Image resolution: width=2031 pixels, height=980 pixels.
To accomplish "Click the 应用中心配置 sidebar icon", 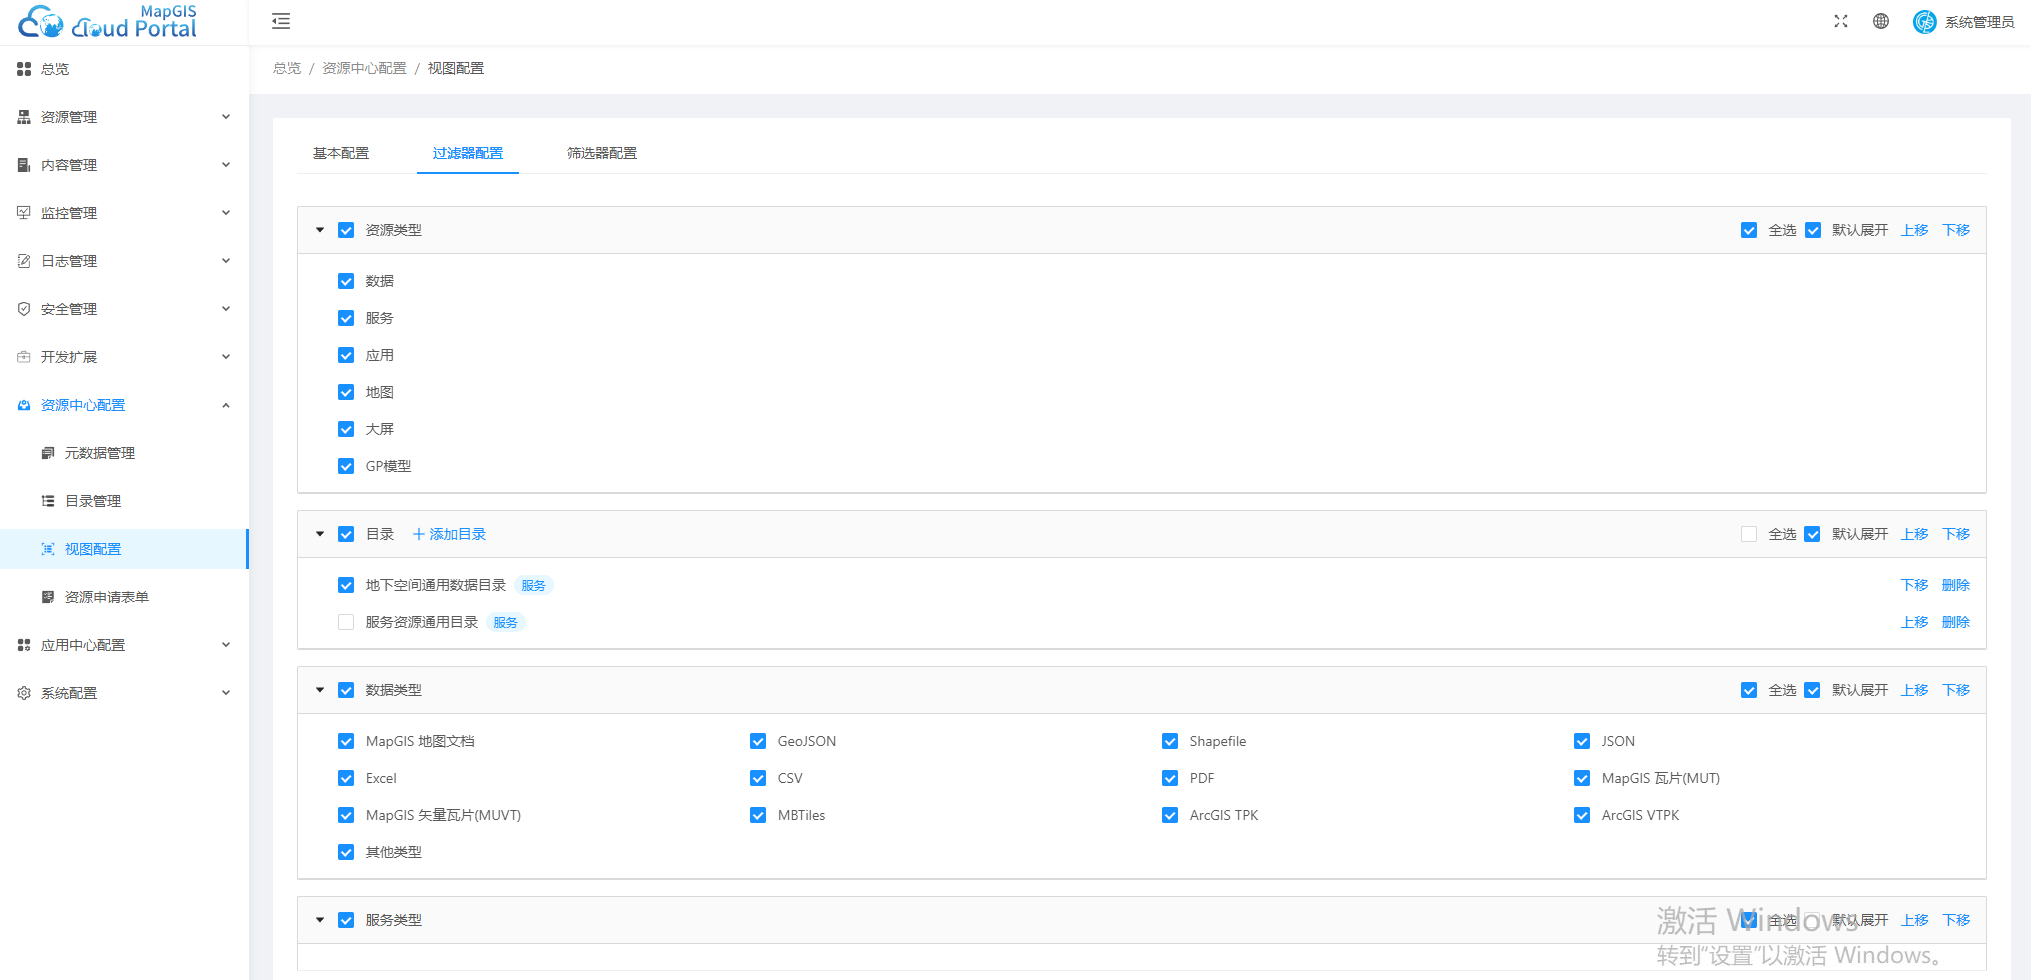I will 24,645.
